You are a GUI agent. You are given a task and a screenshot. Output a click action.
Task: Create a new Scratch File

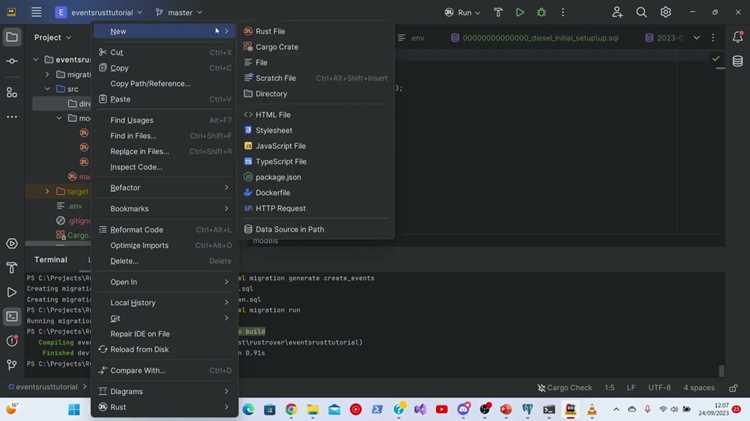317,78
